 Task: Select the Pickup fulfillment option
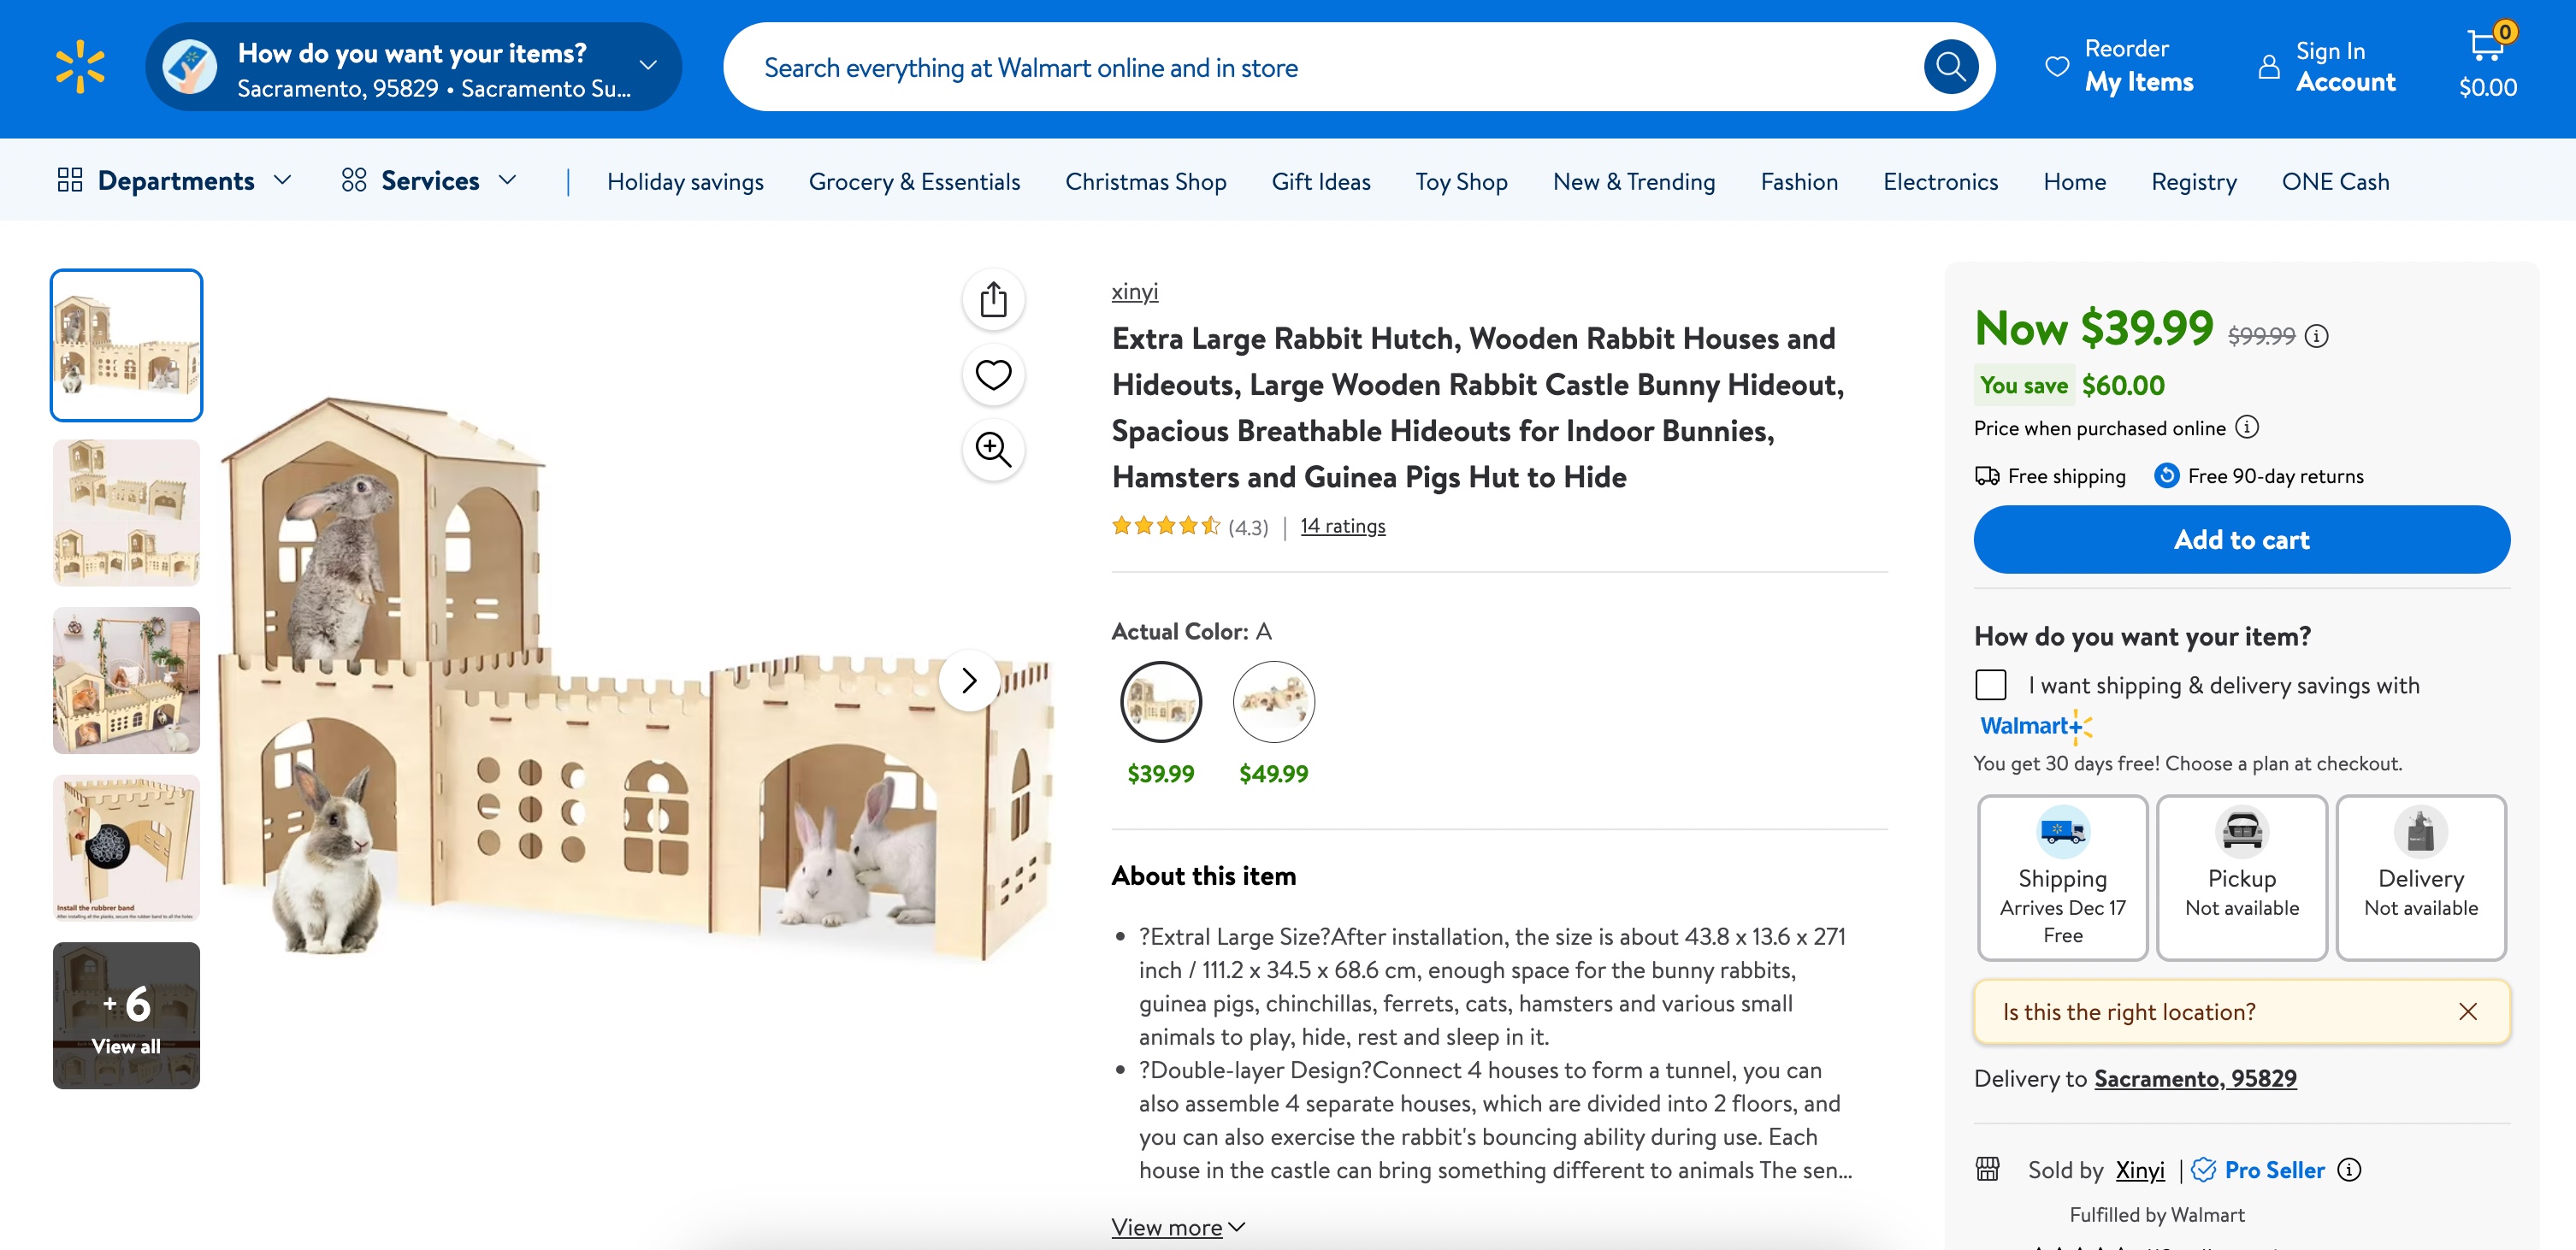pyautogui.click(x=2241, y=877)
